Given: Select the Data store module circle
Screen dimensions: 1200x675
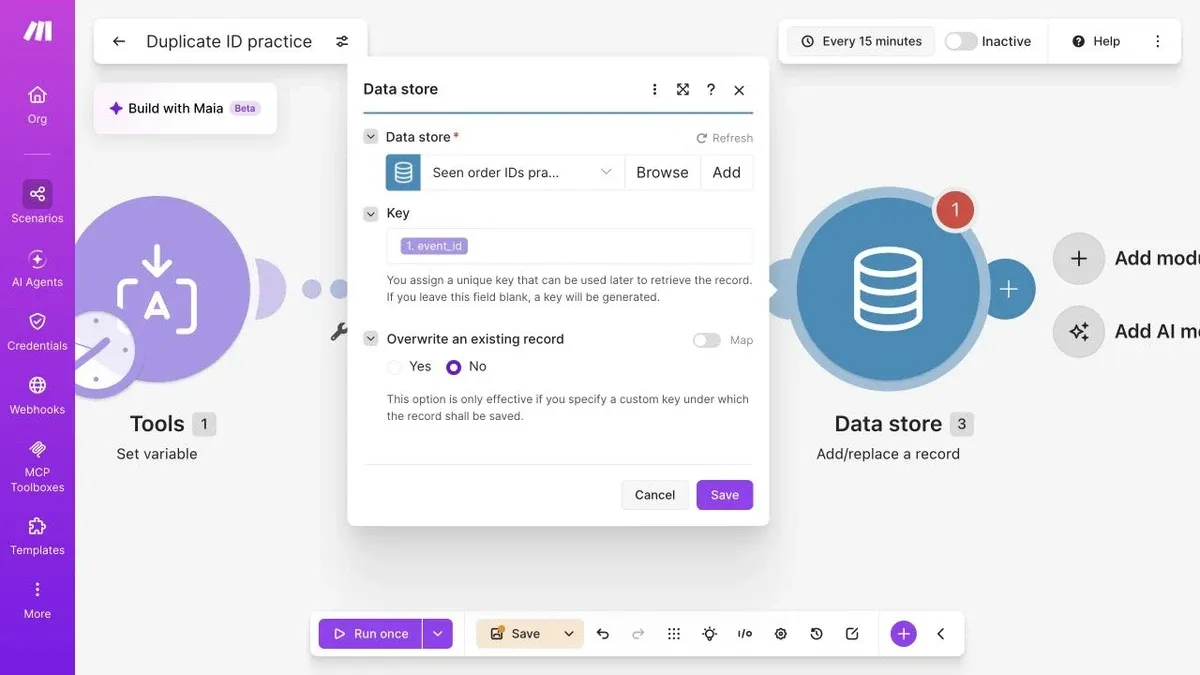Looking at the screenshot, I should (x=888, y=289).
